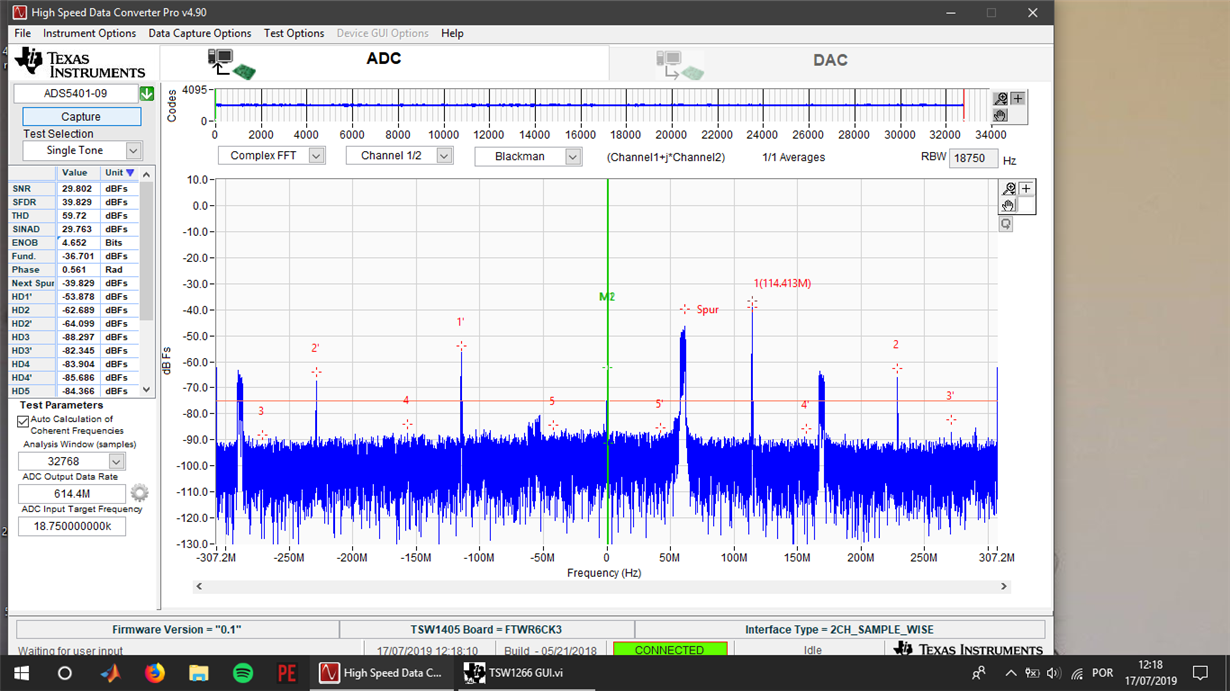This screenshot has width=1230, height=691.
Task: Select the hand pan tool for the FFT plot
Action: click(x=1008, y=206)
